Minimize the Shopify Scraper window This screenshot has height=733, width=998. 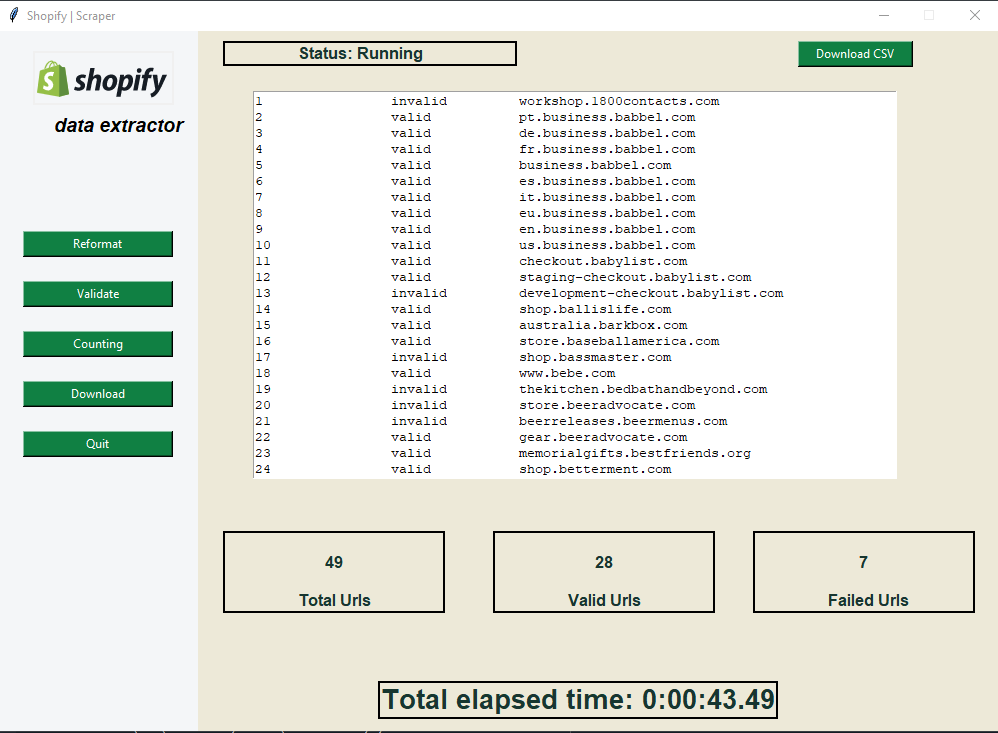coord(883,15)
